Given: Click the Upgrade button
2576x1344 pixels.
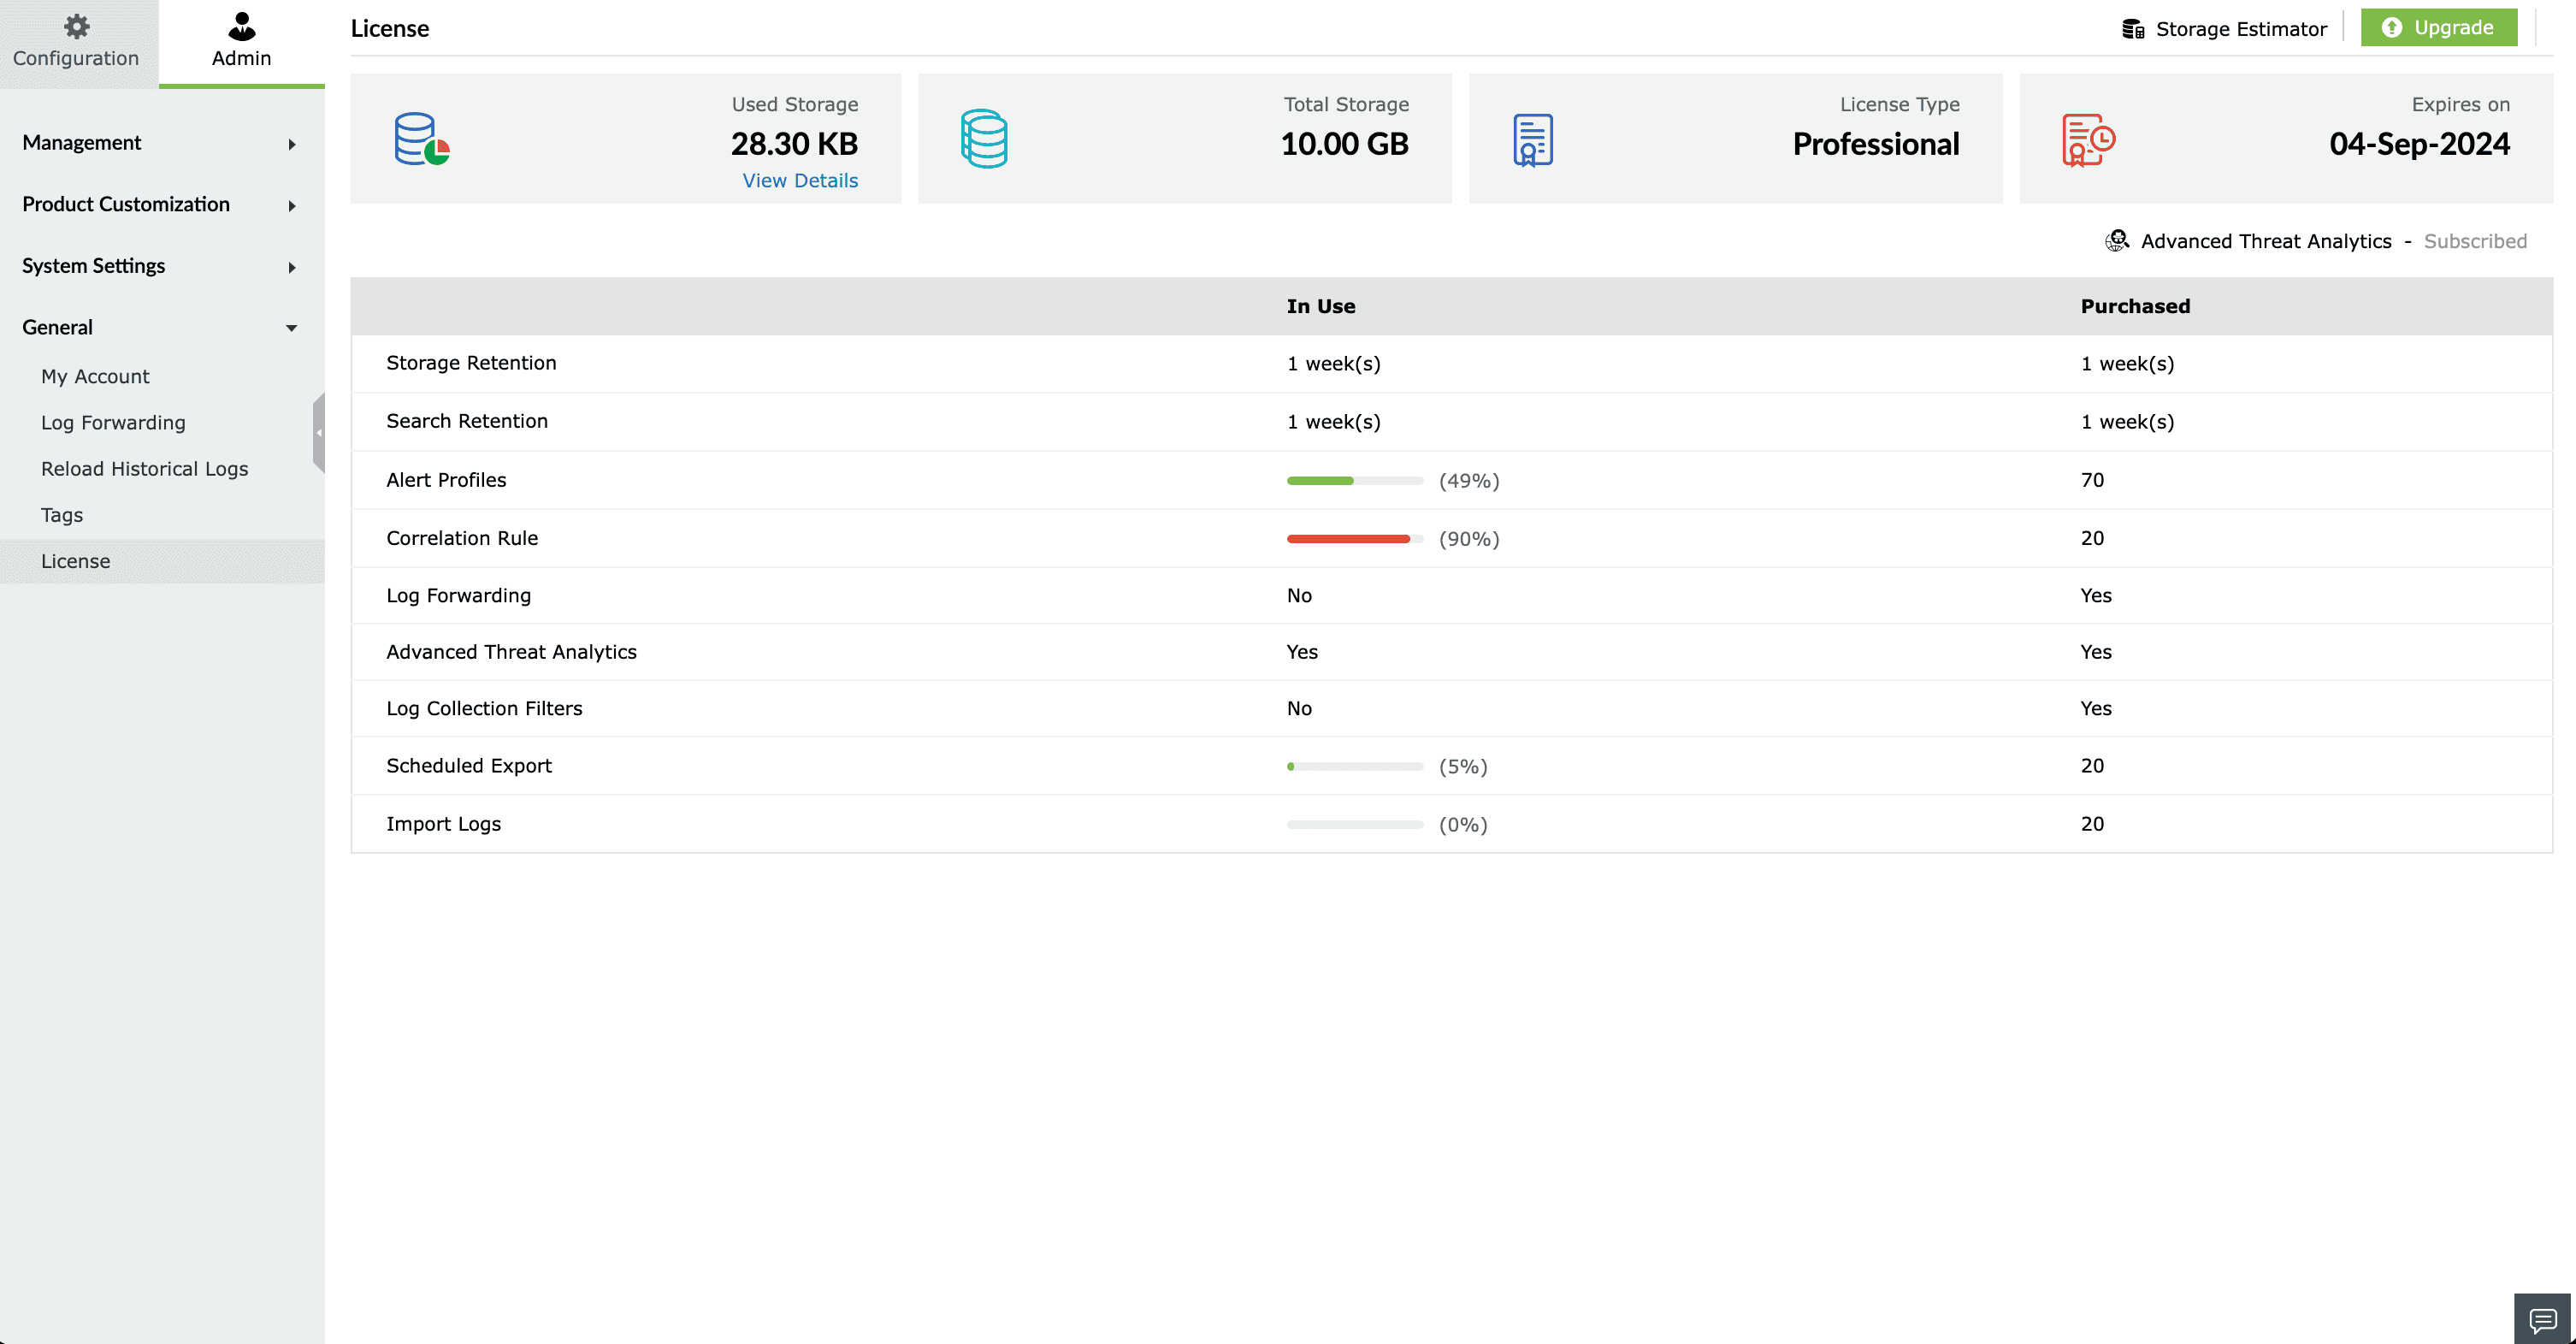Looking at the screenshot, I should 2438,28.
